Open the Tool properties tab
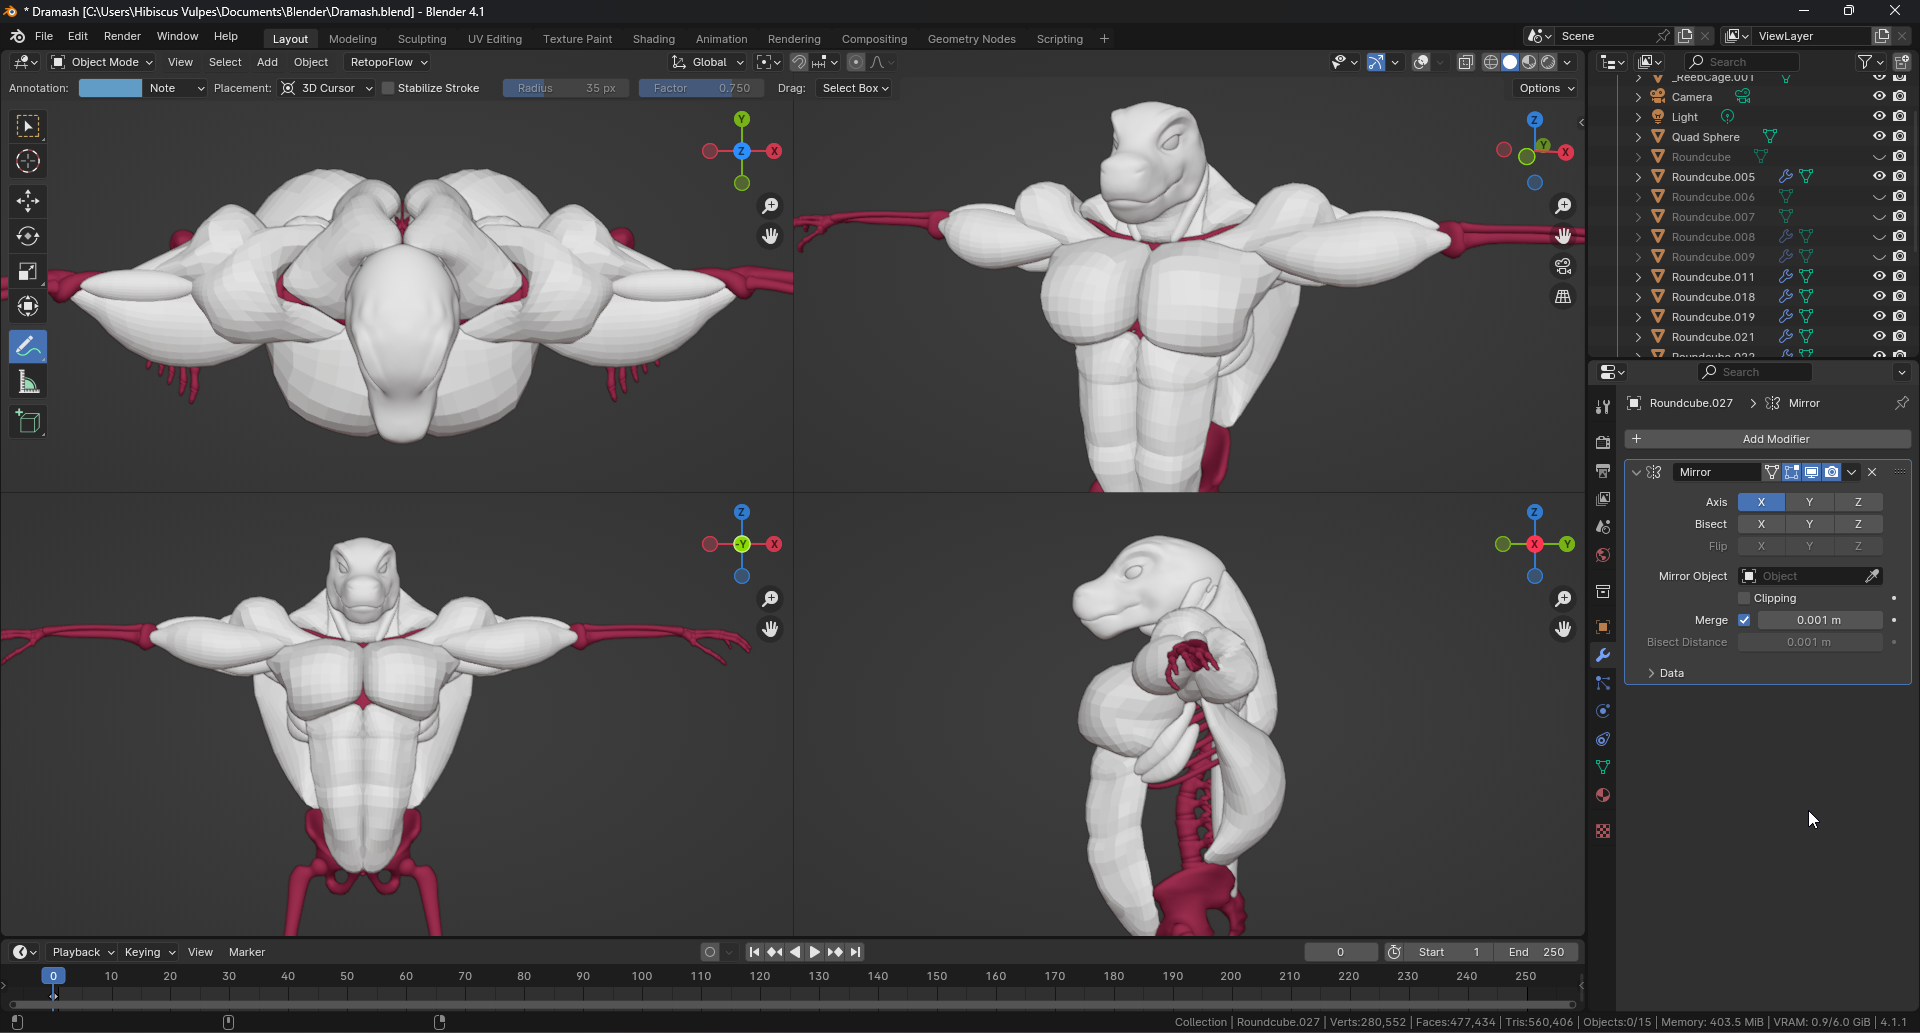 click(x=1603, y=407)
